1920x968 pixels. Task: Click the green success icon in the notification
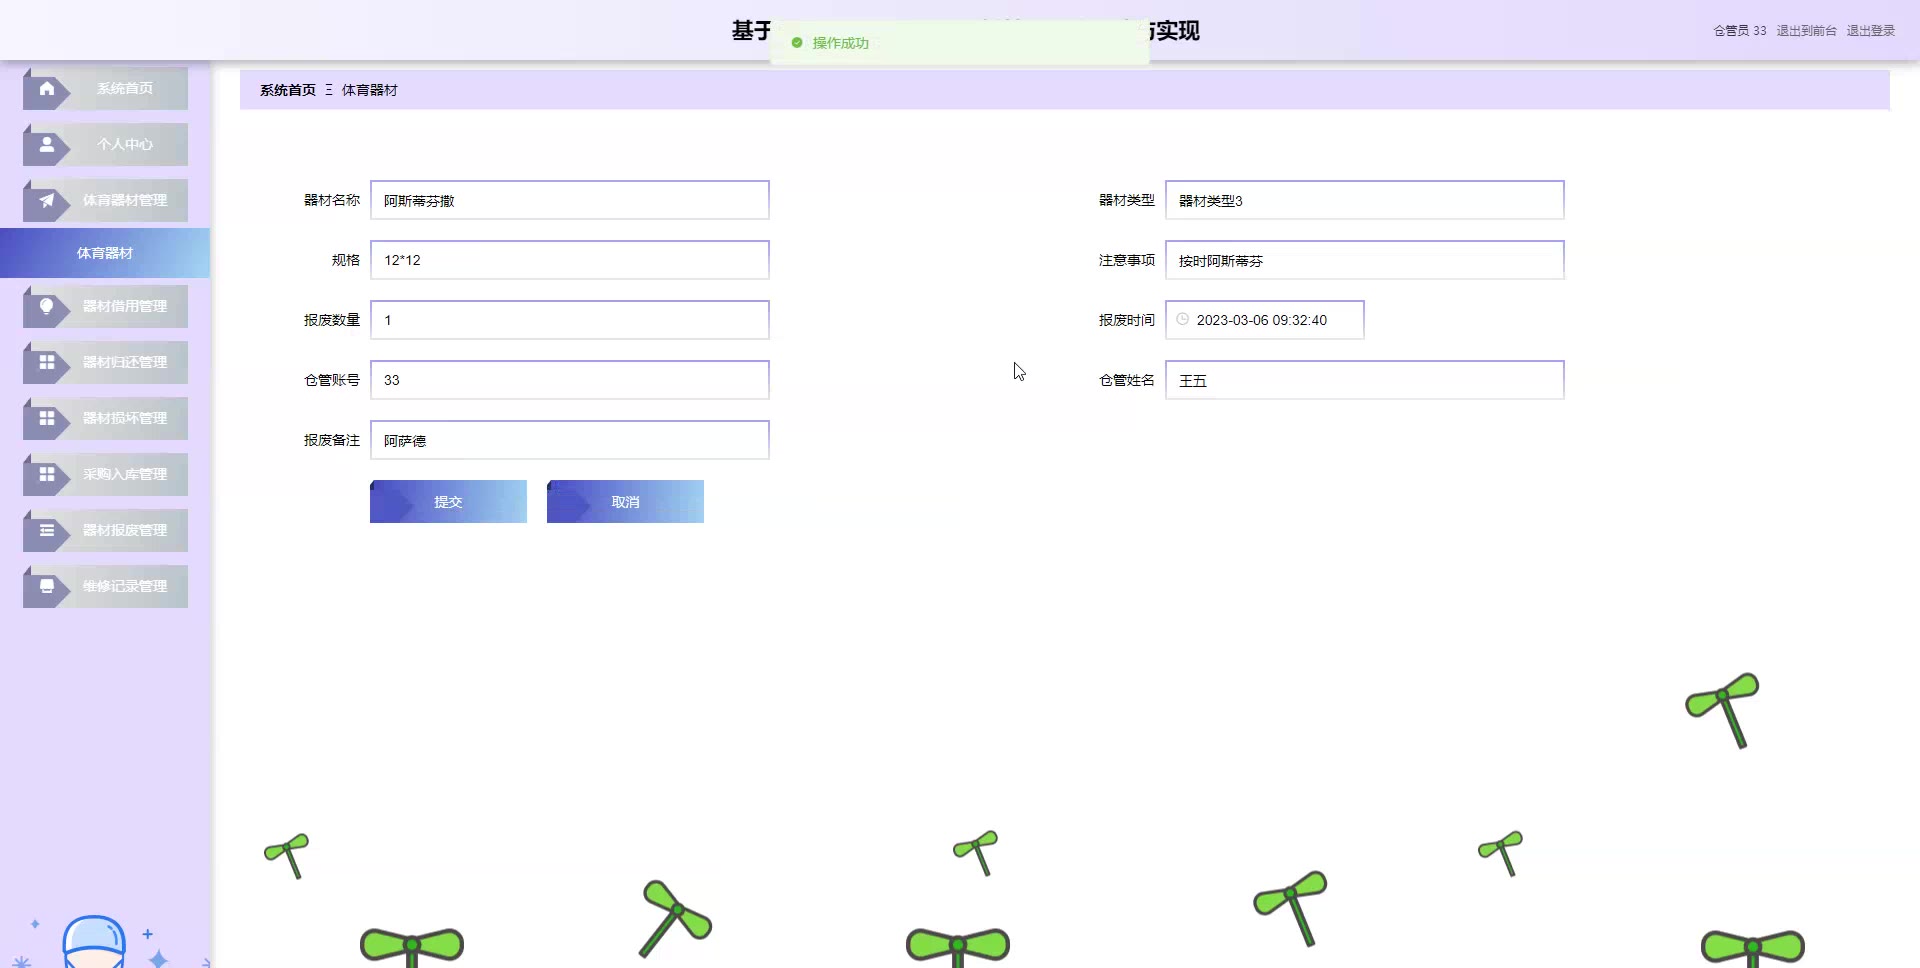tap(797, 43)
